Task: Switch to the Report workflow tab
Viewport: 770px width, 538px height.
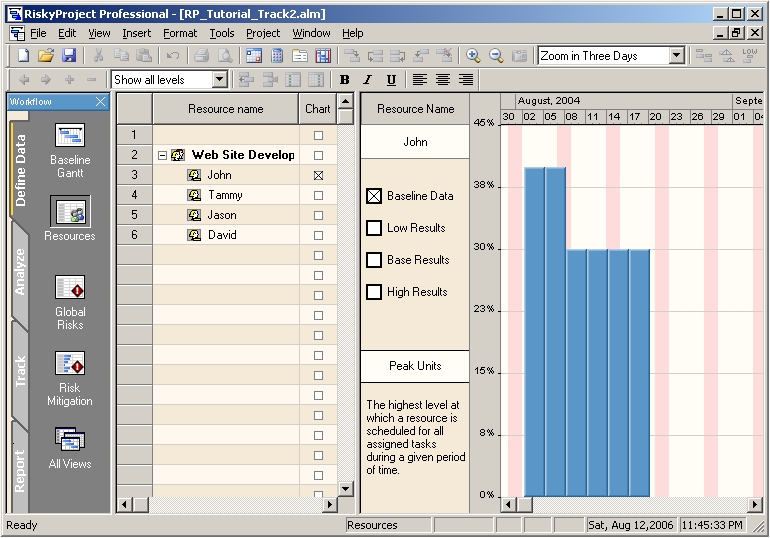Action: tap(20, 470)
